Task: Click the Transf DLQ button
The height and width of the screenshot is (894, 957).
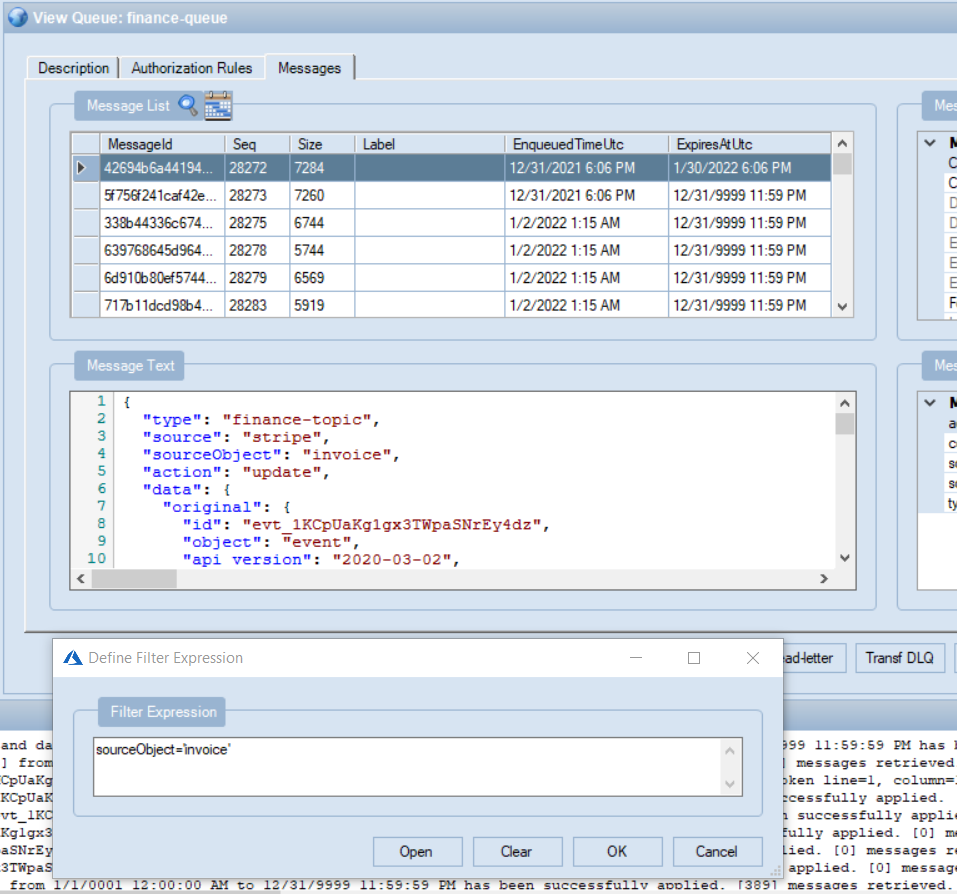Action: click(x=899, y=657)
